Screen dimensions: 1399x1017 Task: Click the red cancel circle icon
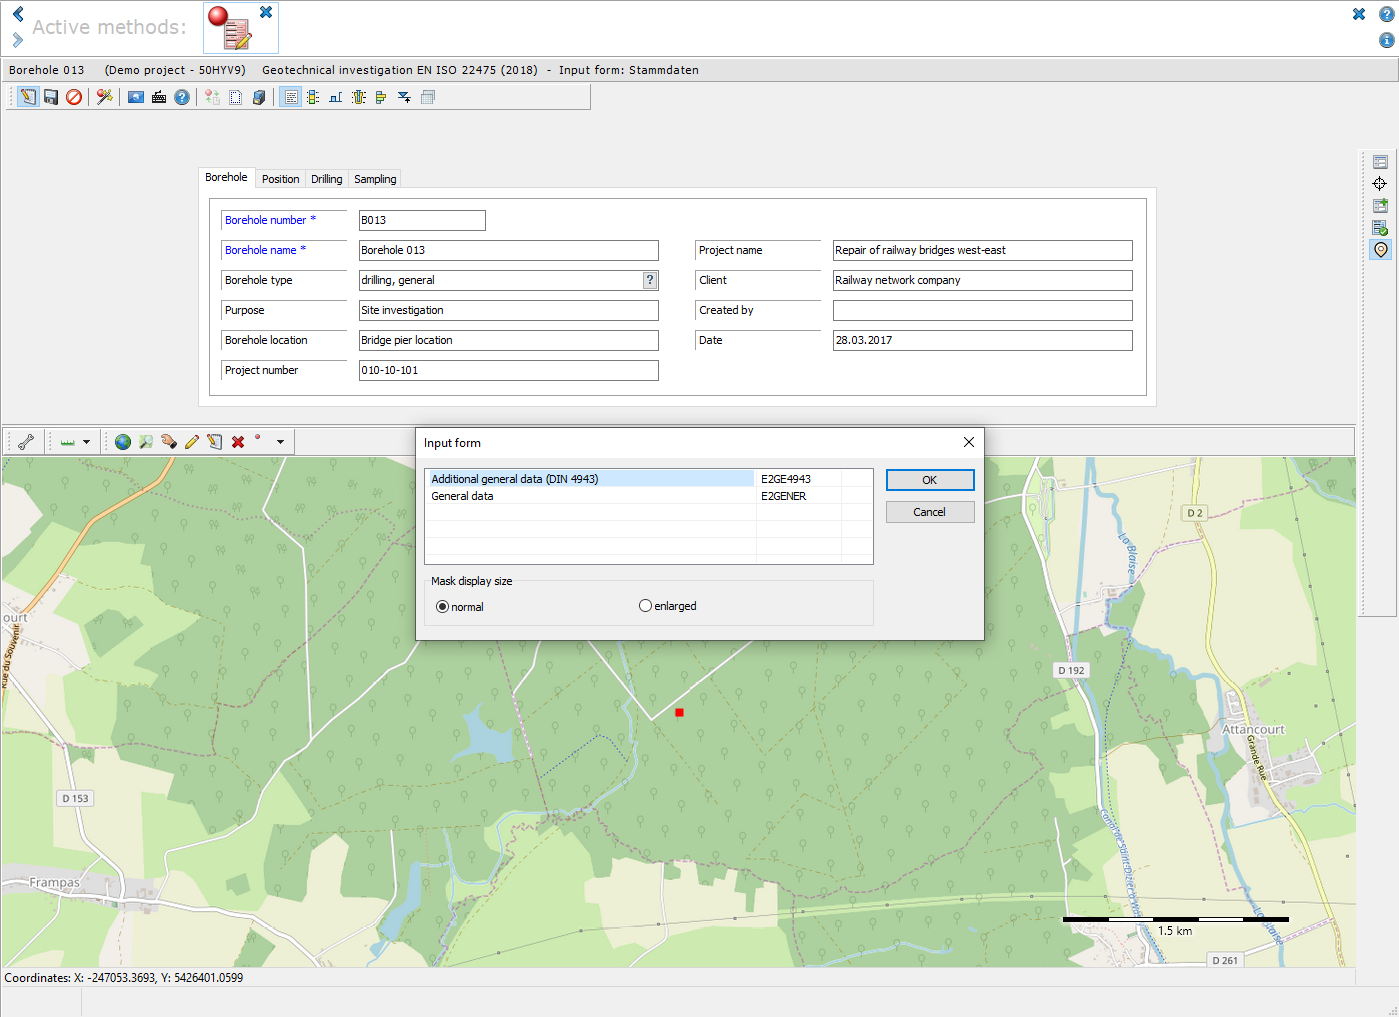click(x=74, y=97)
